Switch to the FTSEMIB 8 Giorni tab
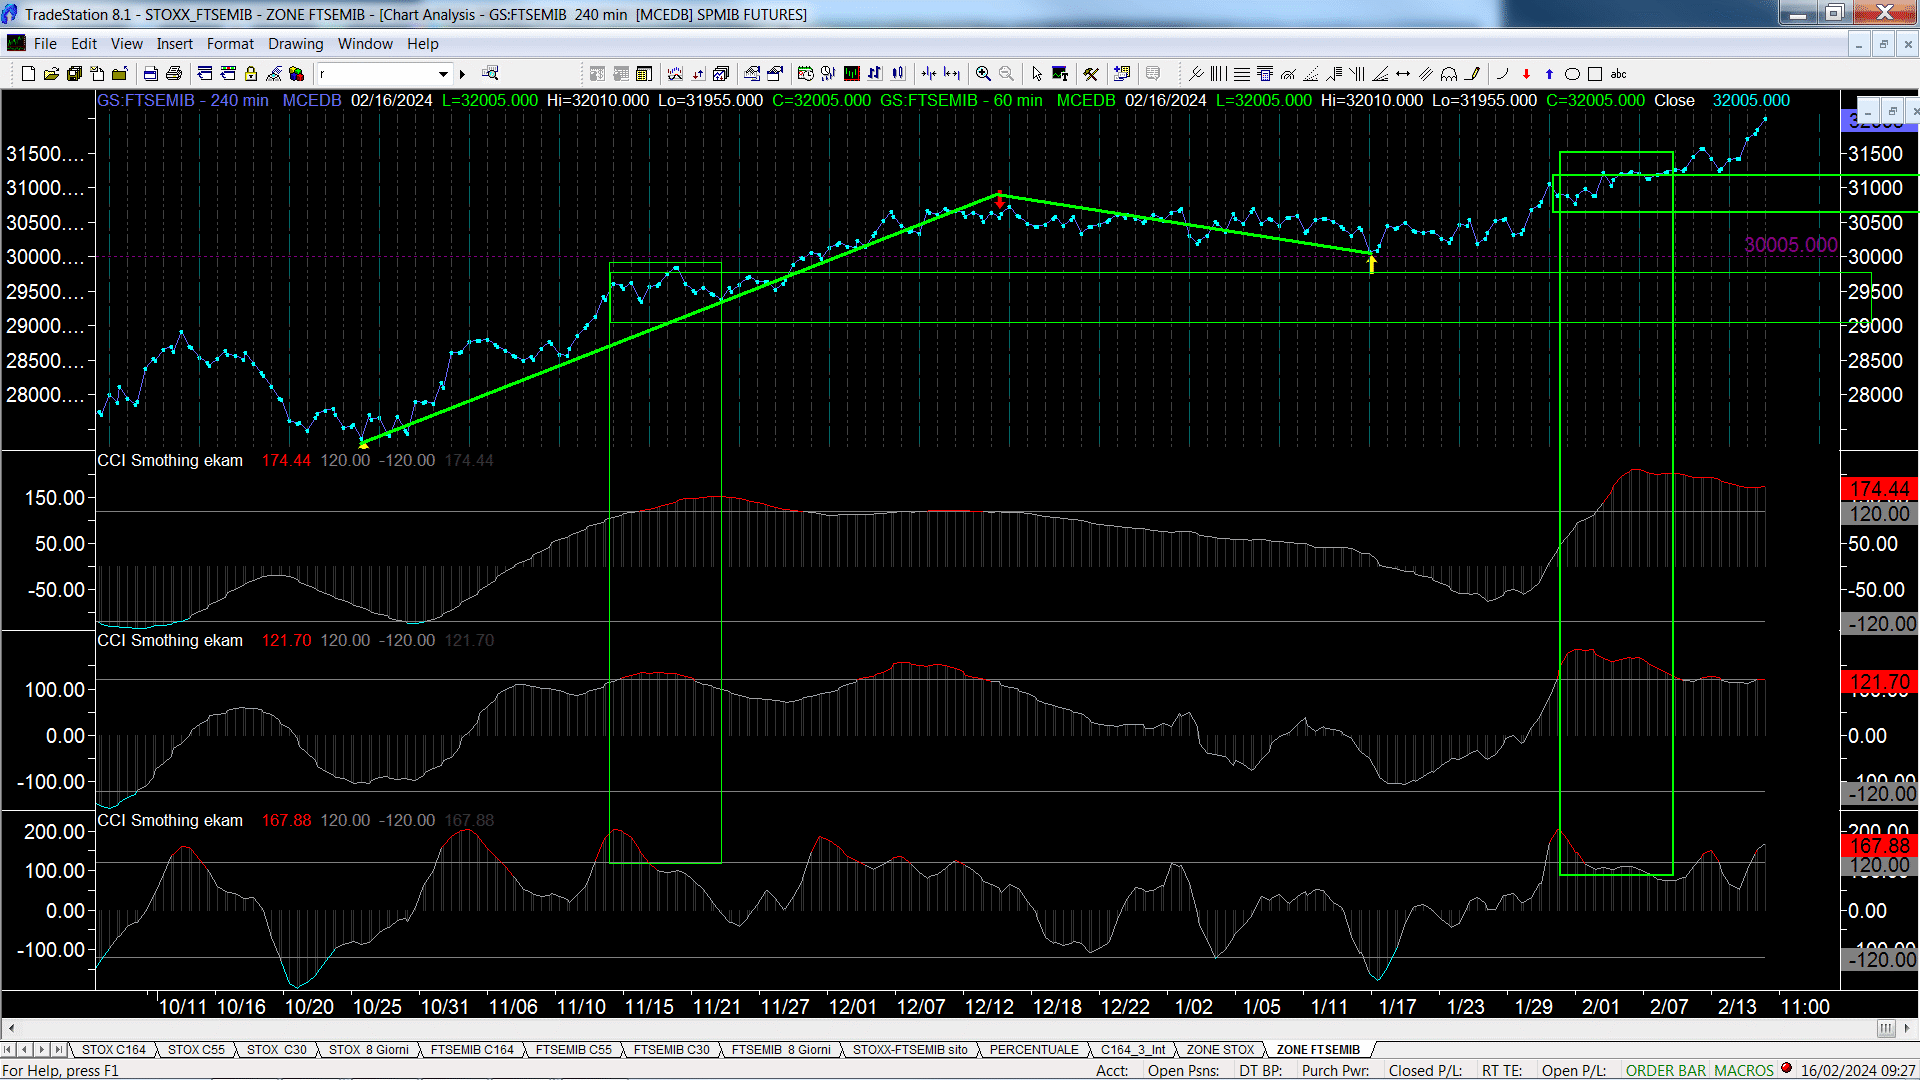This screenshot has height=1080, width=1920. tap(781, 1049)
